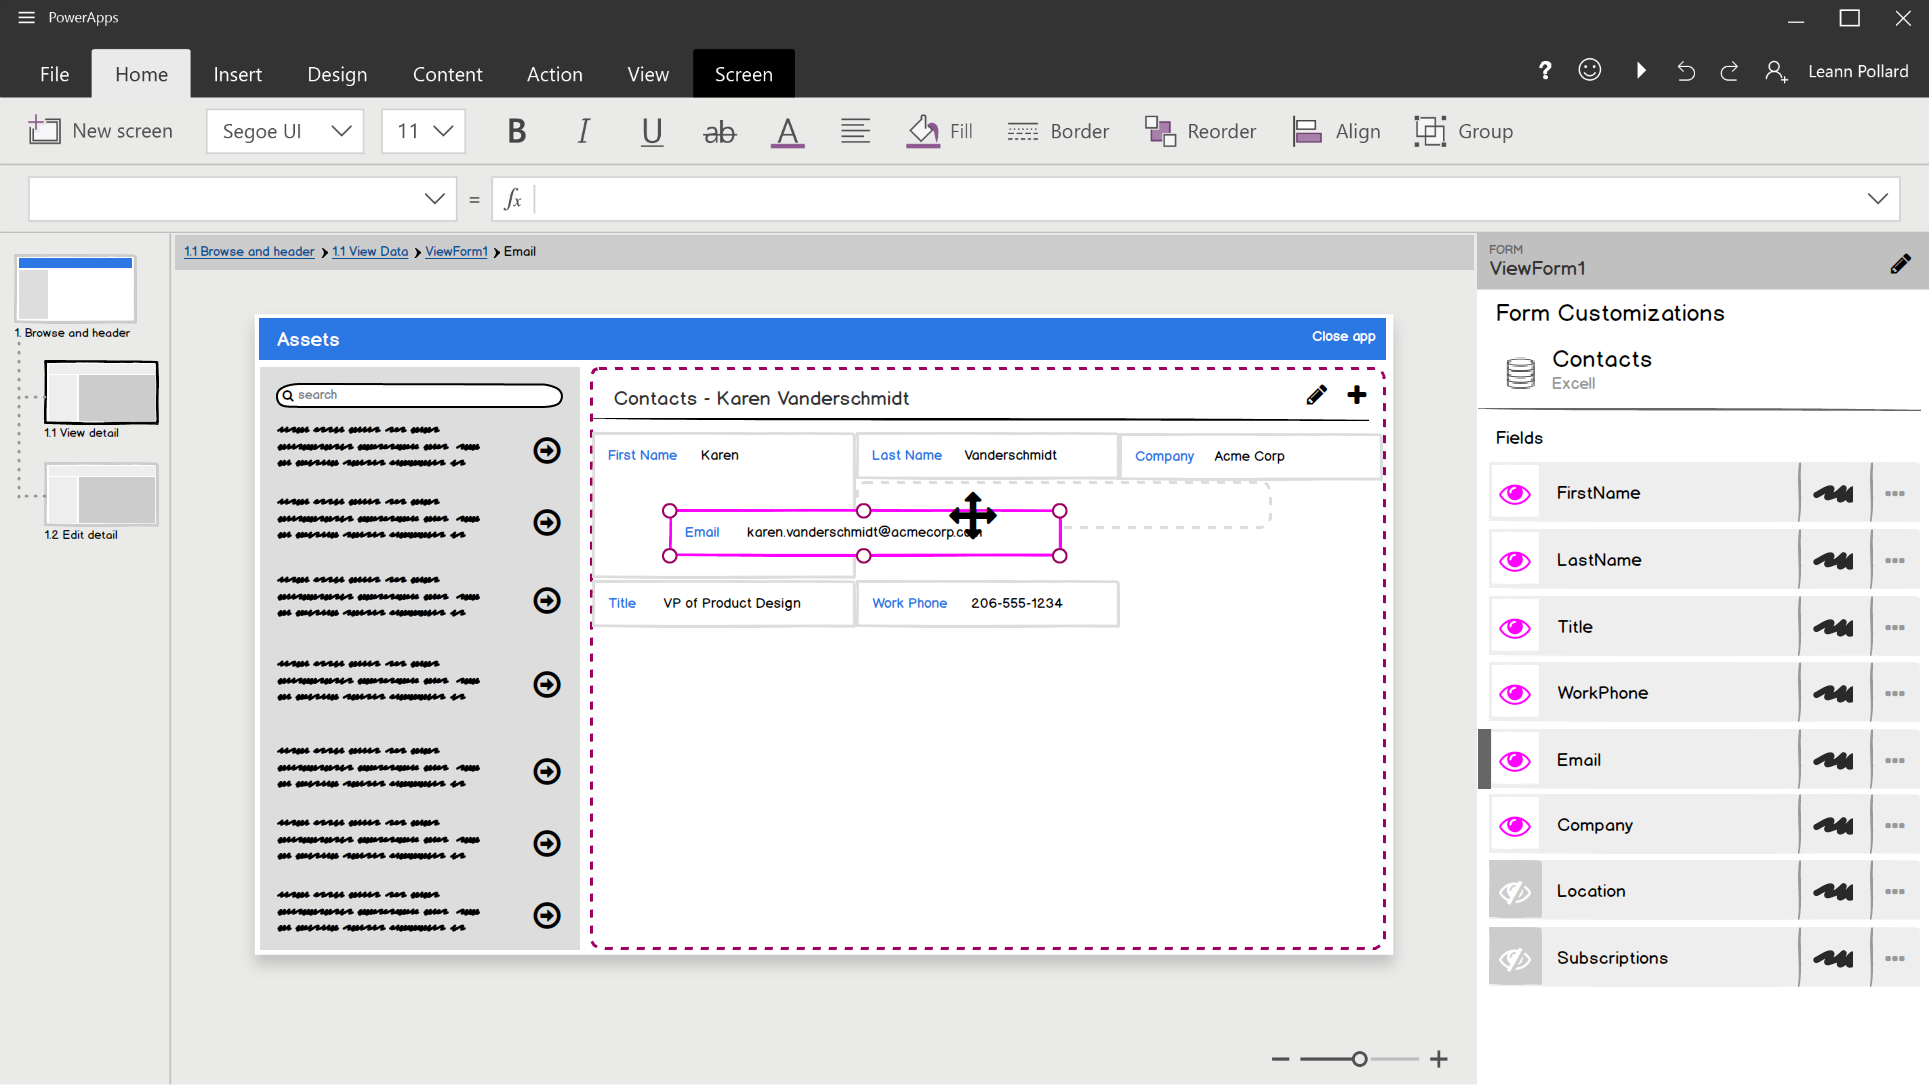Select View detail screen thumbnail
The image size is (1929, 1085).
[x=101, y=392]
